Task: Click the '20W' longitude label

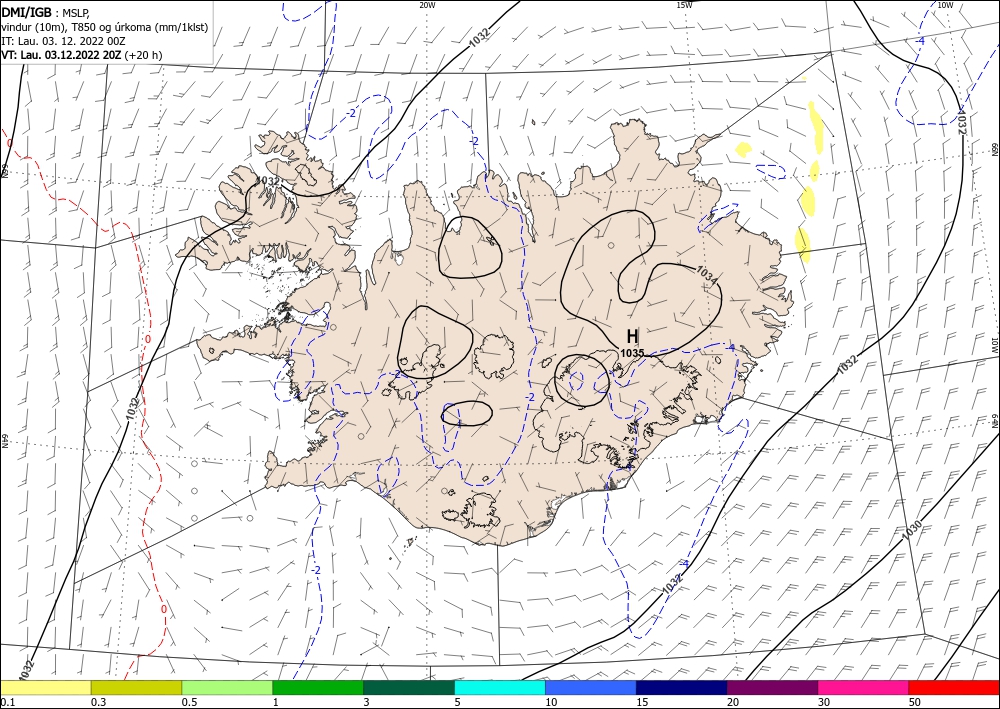Action: tap(427, 5)
